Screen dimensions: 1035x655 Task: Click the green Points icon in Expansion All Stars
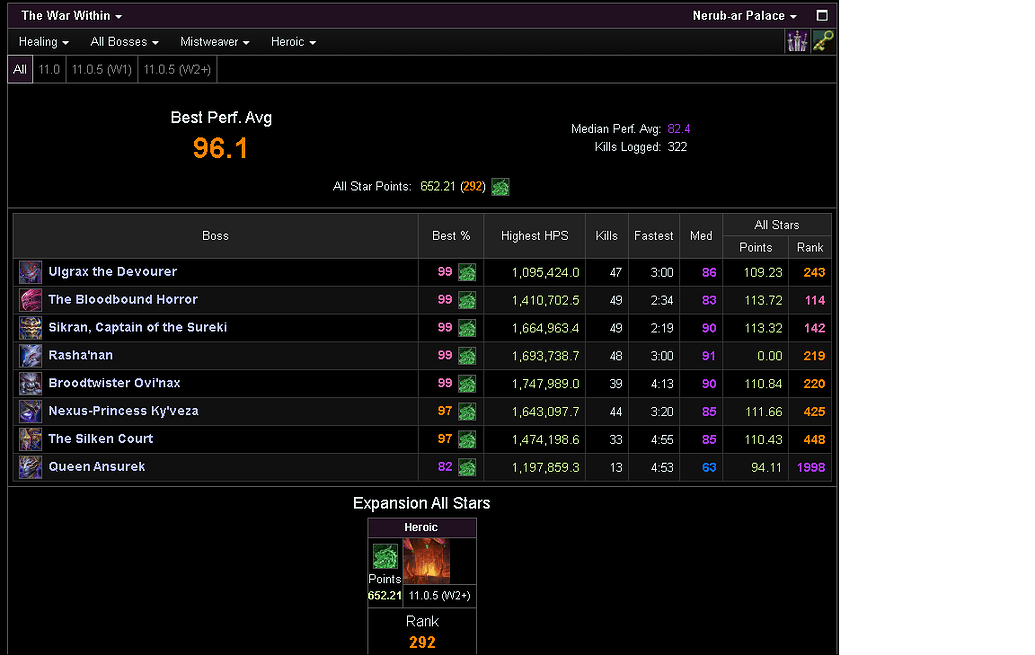[x=385, y=557]
